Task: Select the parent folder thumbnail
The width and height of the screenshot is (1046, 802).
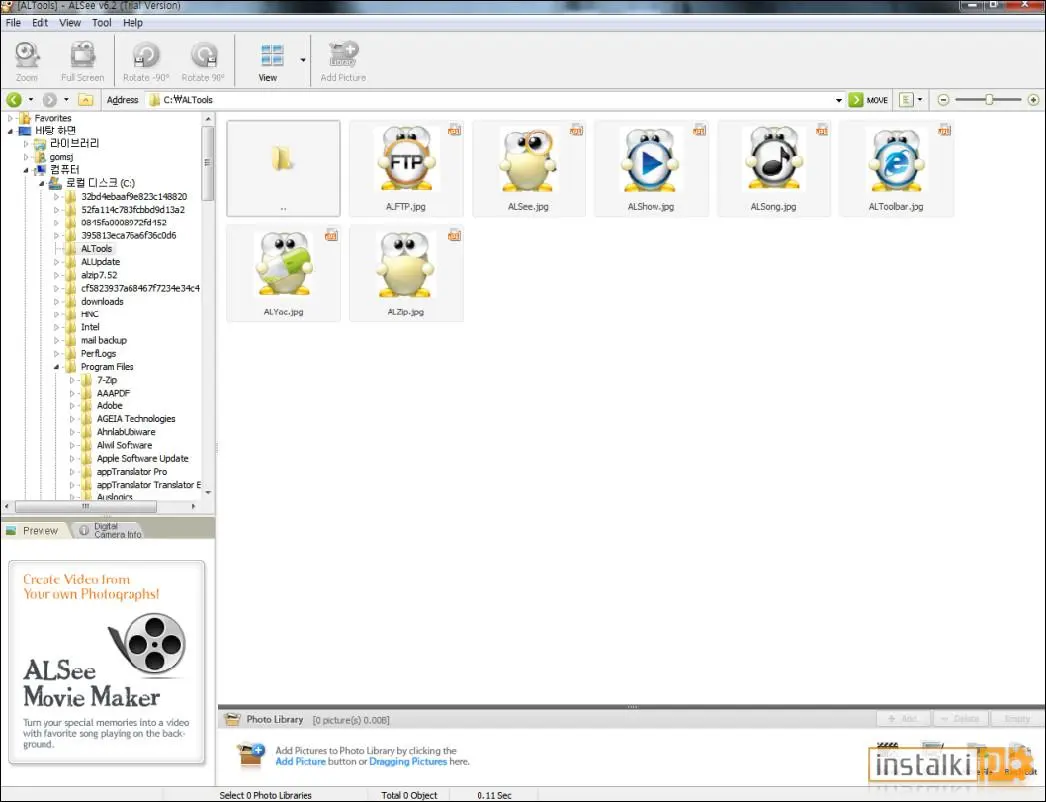Action: pos(284,168)
